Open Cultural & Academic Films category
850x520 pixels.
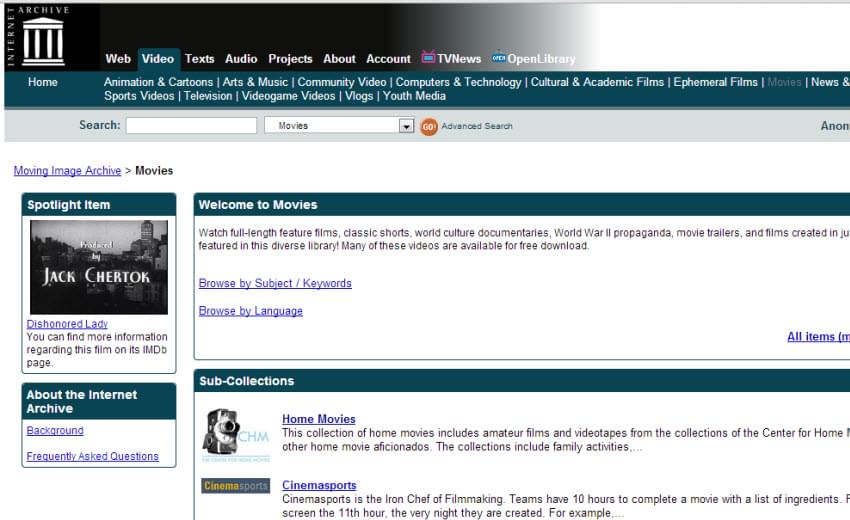tap(597, 82)
